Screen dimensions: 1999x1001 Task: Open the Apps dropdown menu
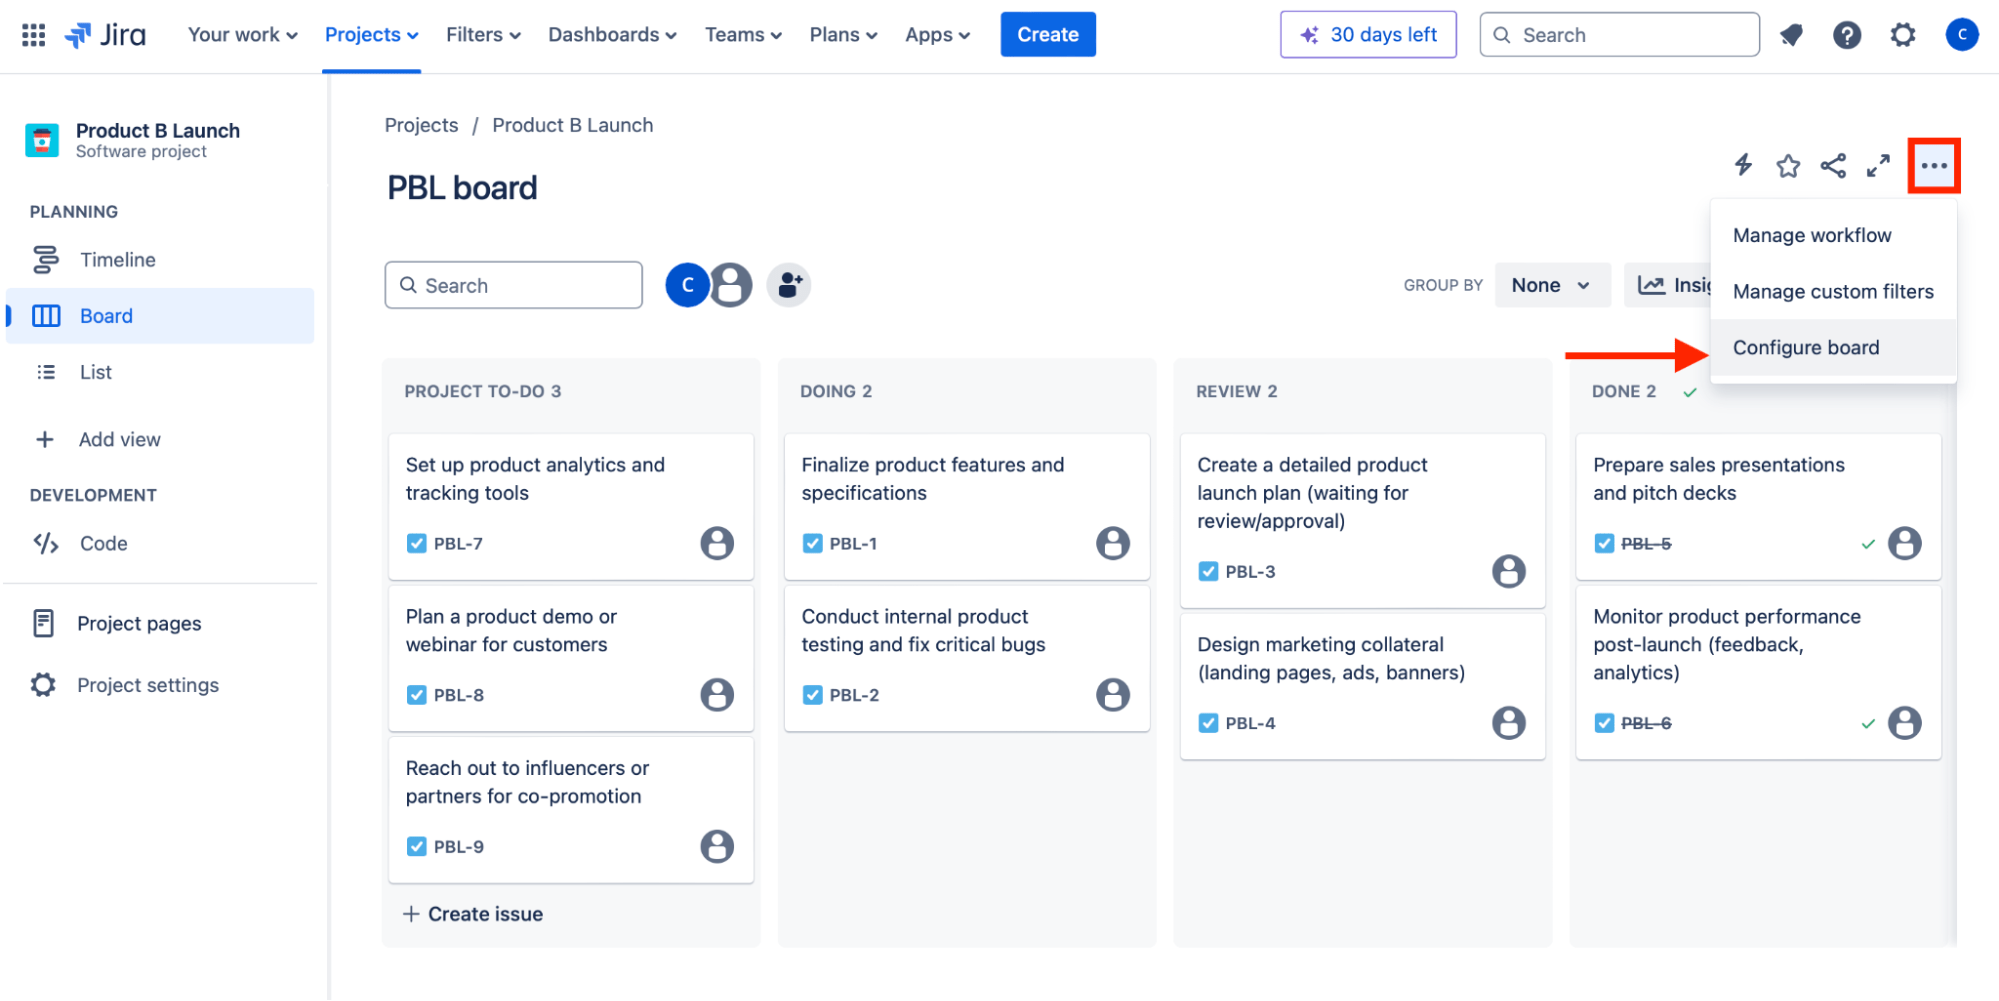936,34
